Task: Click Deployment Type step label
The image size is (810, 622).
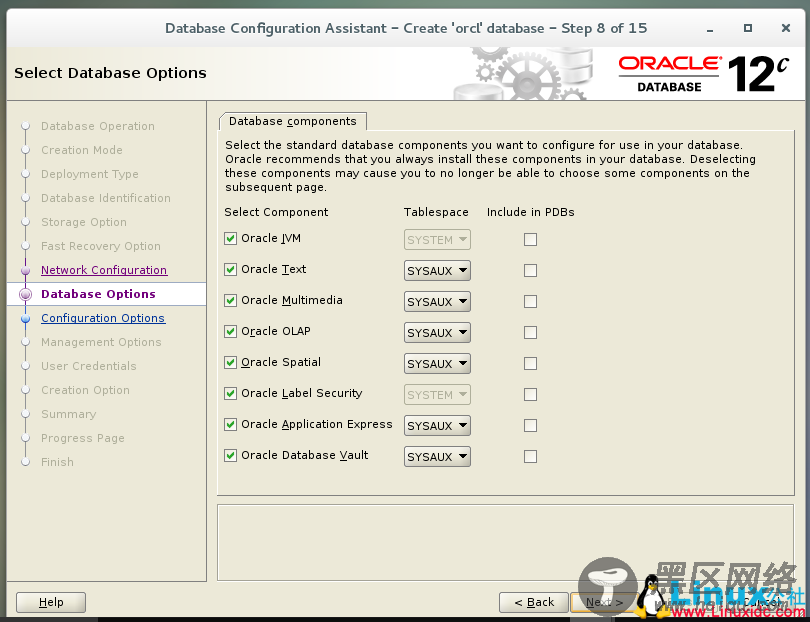Action: (89, 174)
